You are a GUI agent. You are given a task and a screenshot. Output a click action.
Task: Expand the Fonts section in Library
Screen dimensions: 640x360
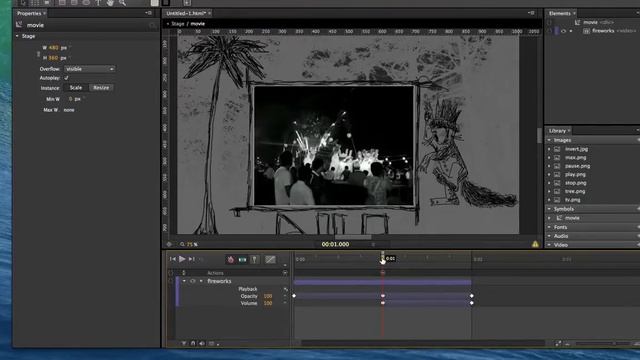549,227
